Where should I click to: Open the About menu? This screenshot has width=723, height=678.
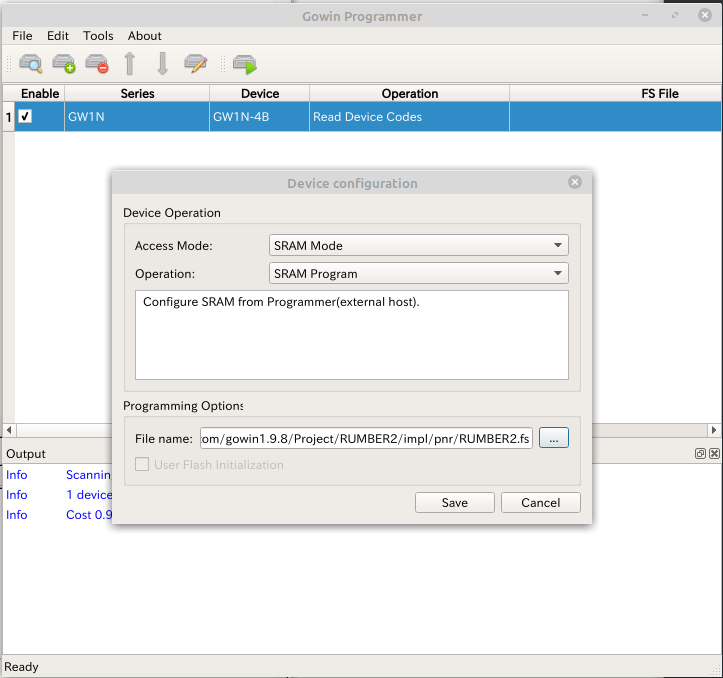point(145,36)
